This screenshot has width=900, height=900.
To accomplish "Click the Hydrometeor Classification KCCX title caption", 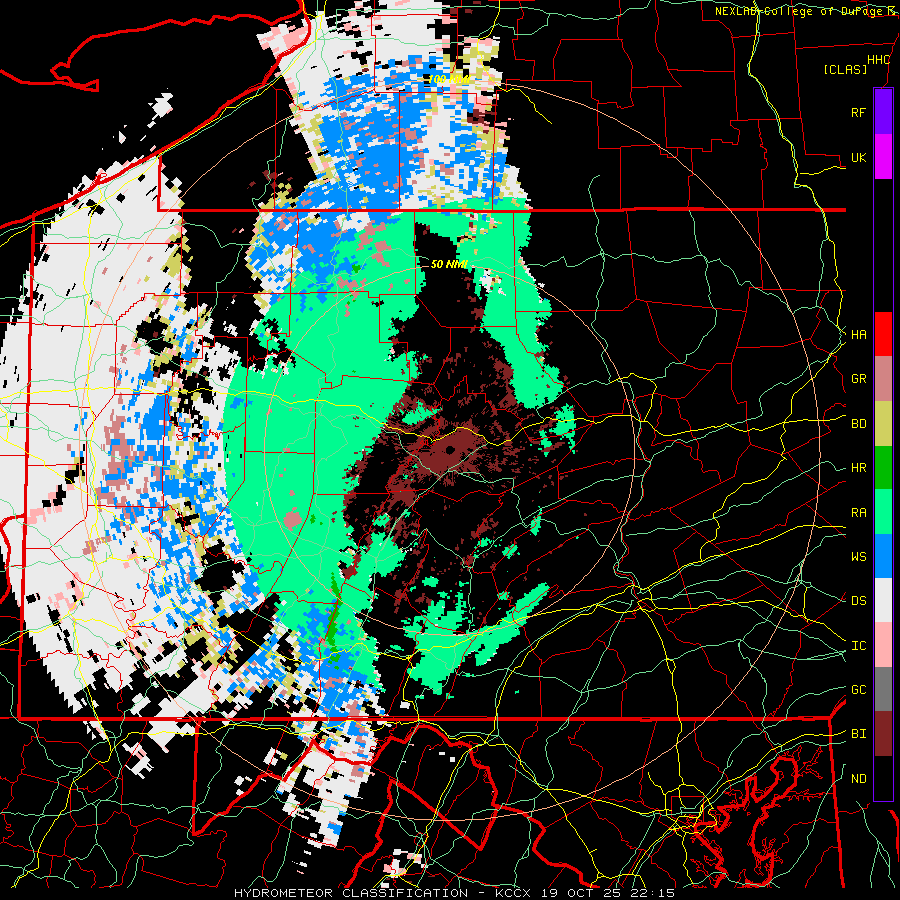I will click(455, 893).
